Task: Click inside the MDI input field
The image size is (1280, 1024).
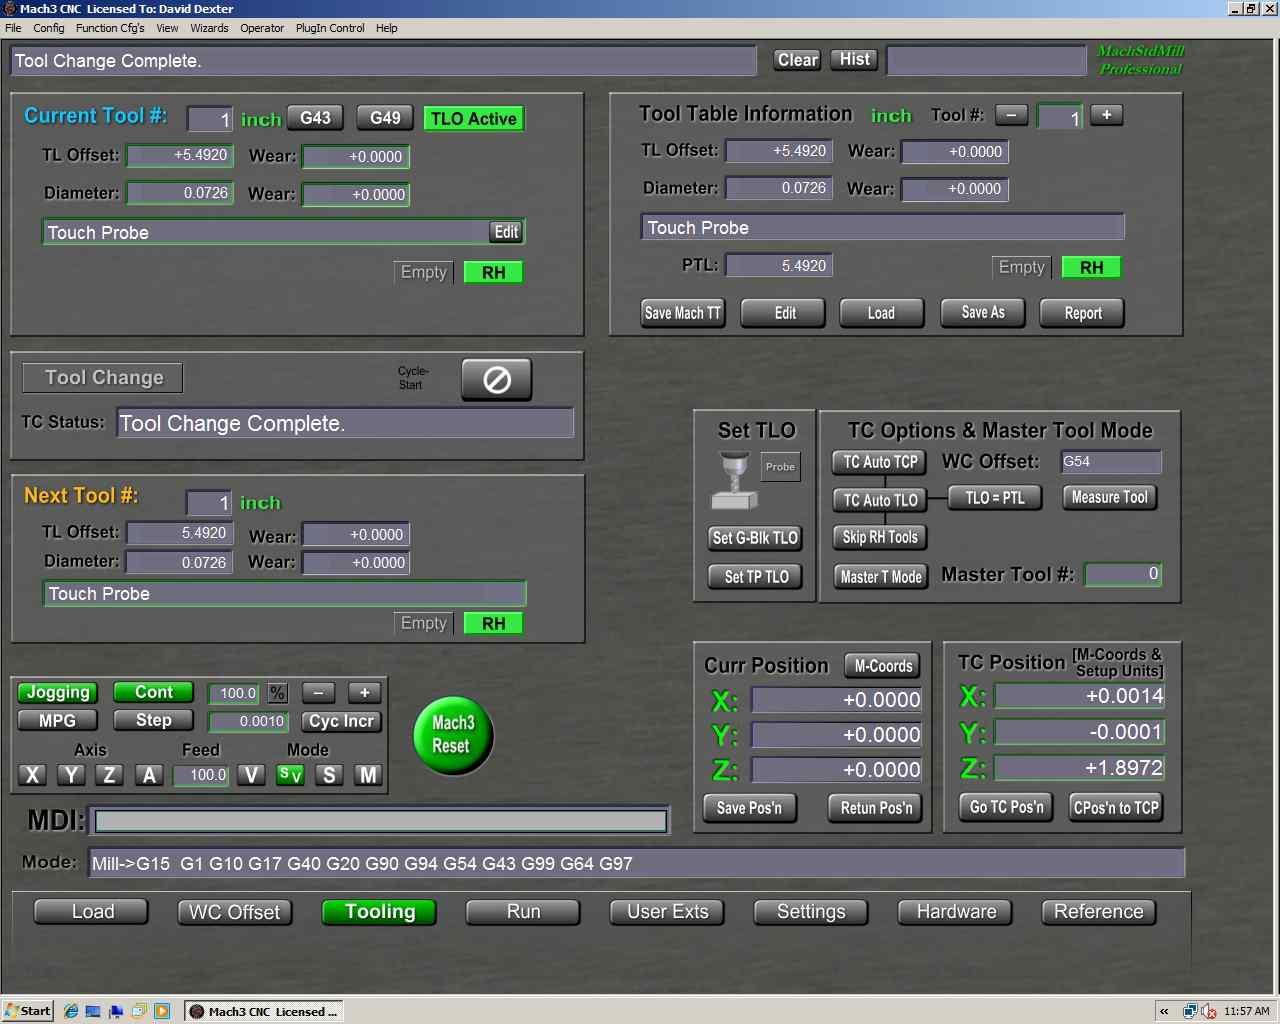Action: pyautogui.click(x=380, y=820)
